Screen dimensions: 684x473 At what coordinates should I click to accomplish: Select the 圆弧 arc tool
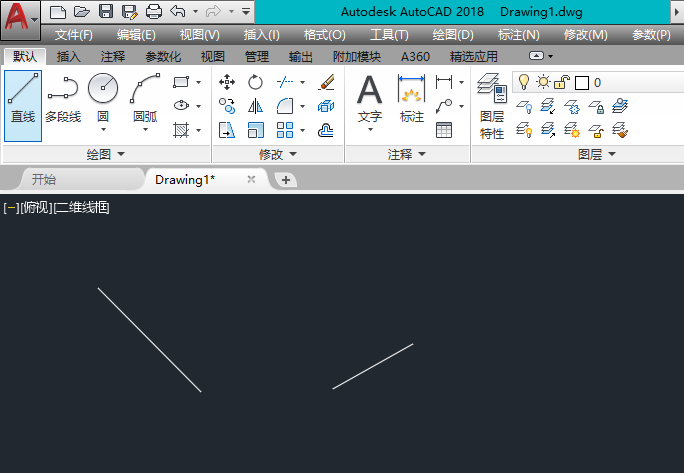pos(145,98)
